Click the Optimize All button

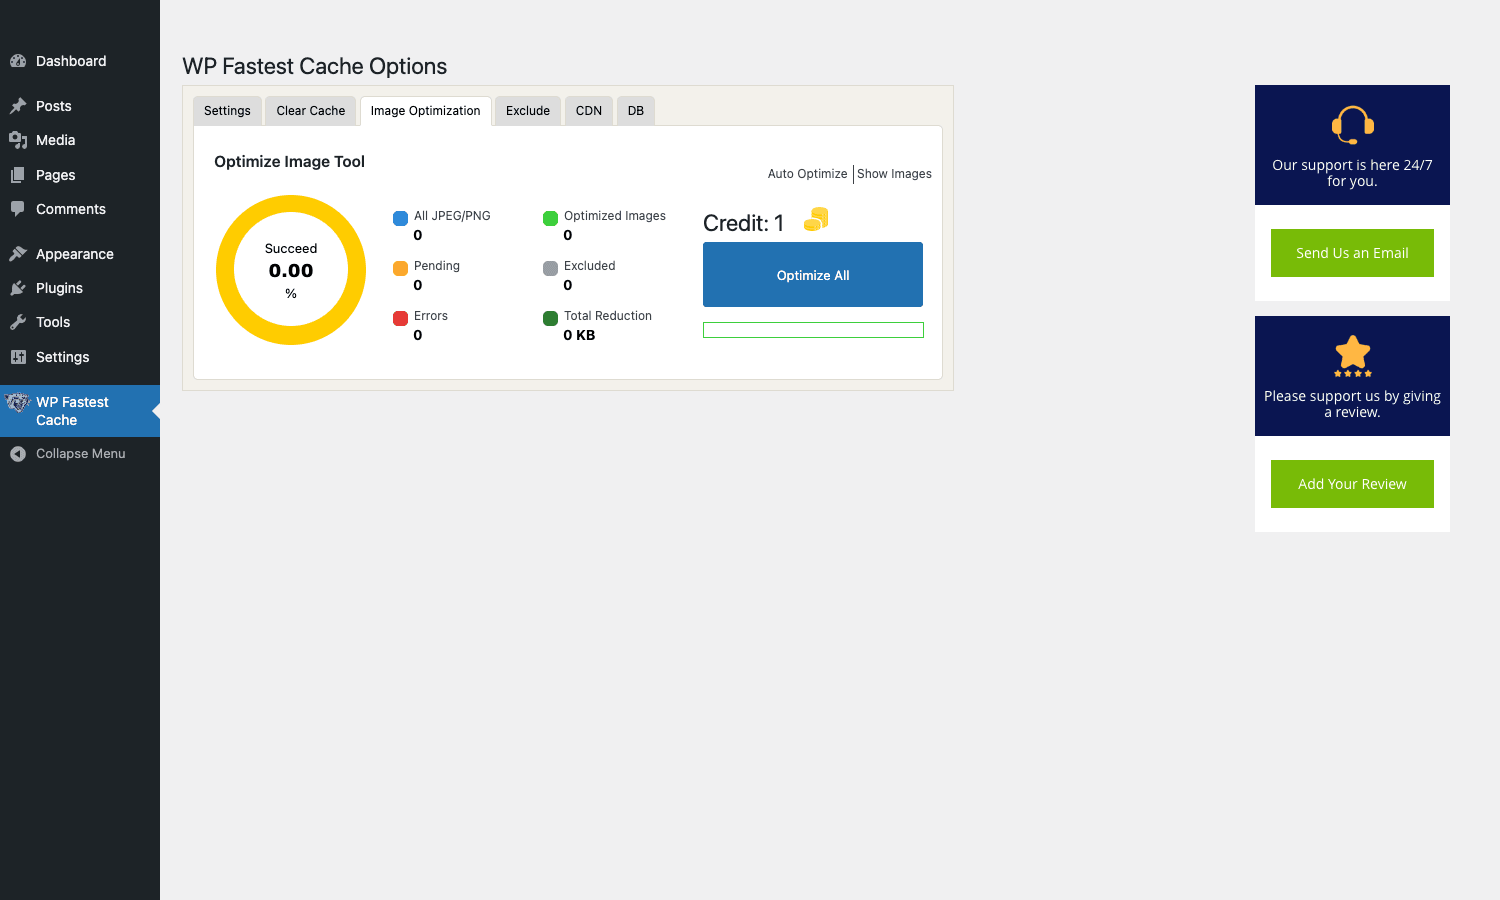[x=813, y=275]
